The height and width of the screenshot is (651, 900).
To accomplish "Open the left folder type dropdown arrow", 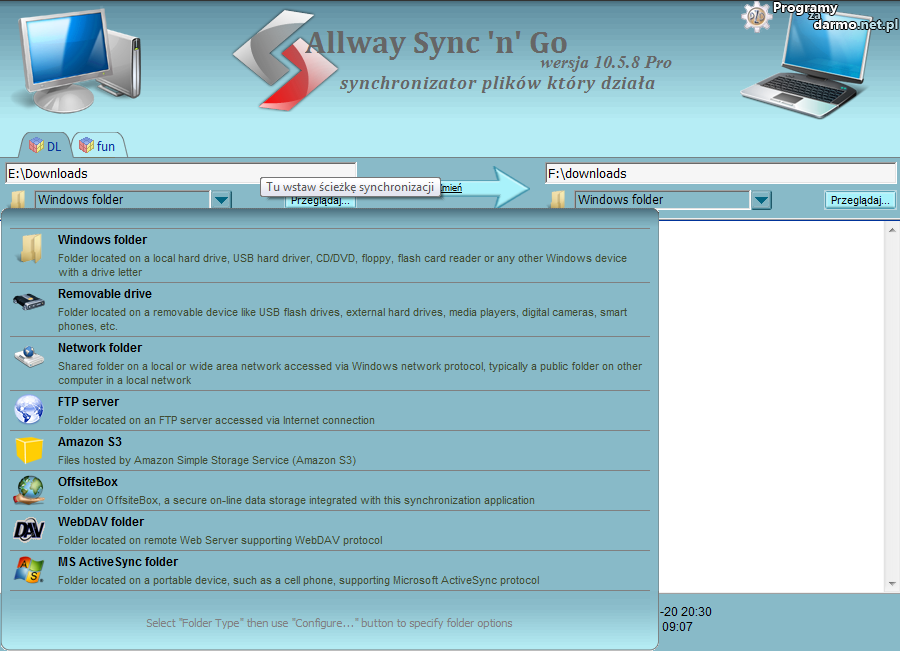I will click(x=221, y=200).
